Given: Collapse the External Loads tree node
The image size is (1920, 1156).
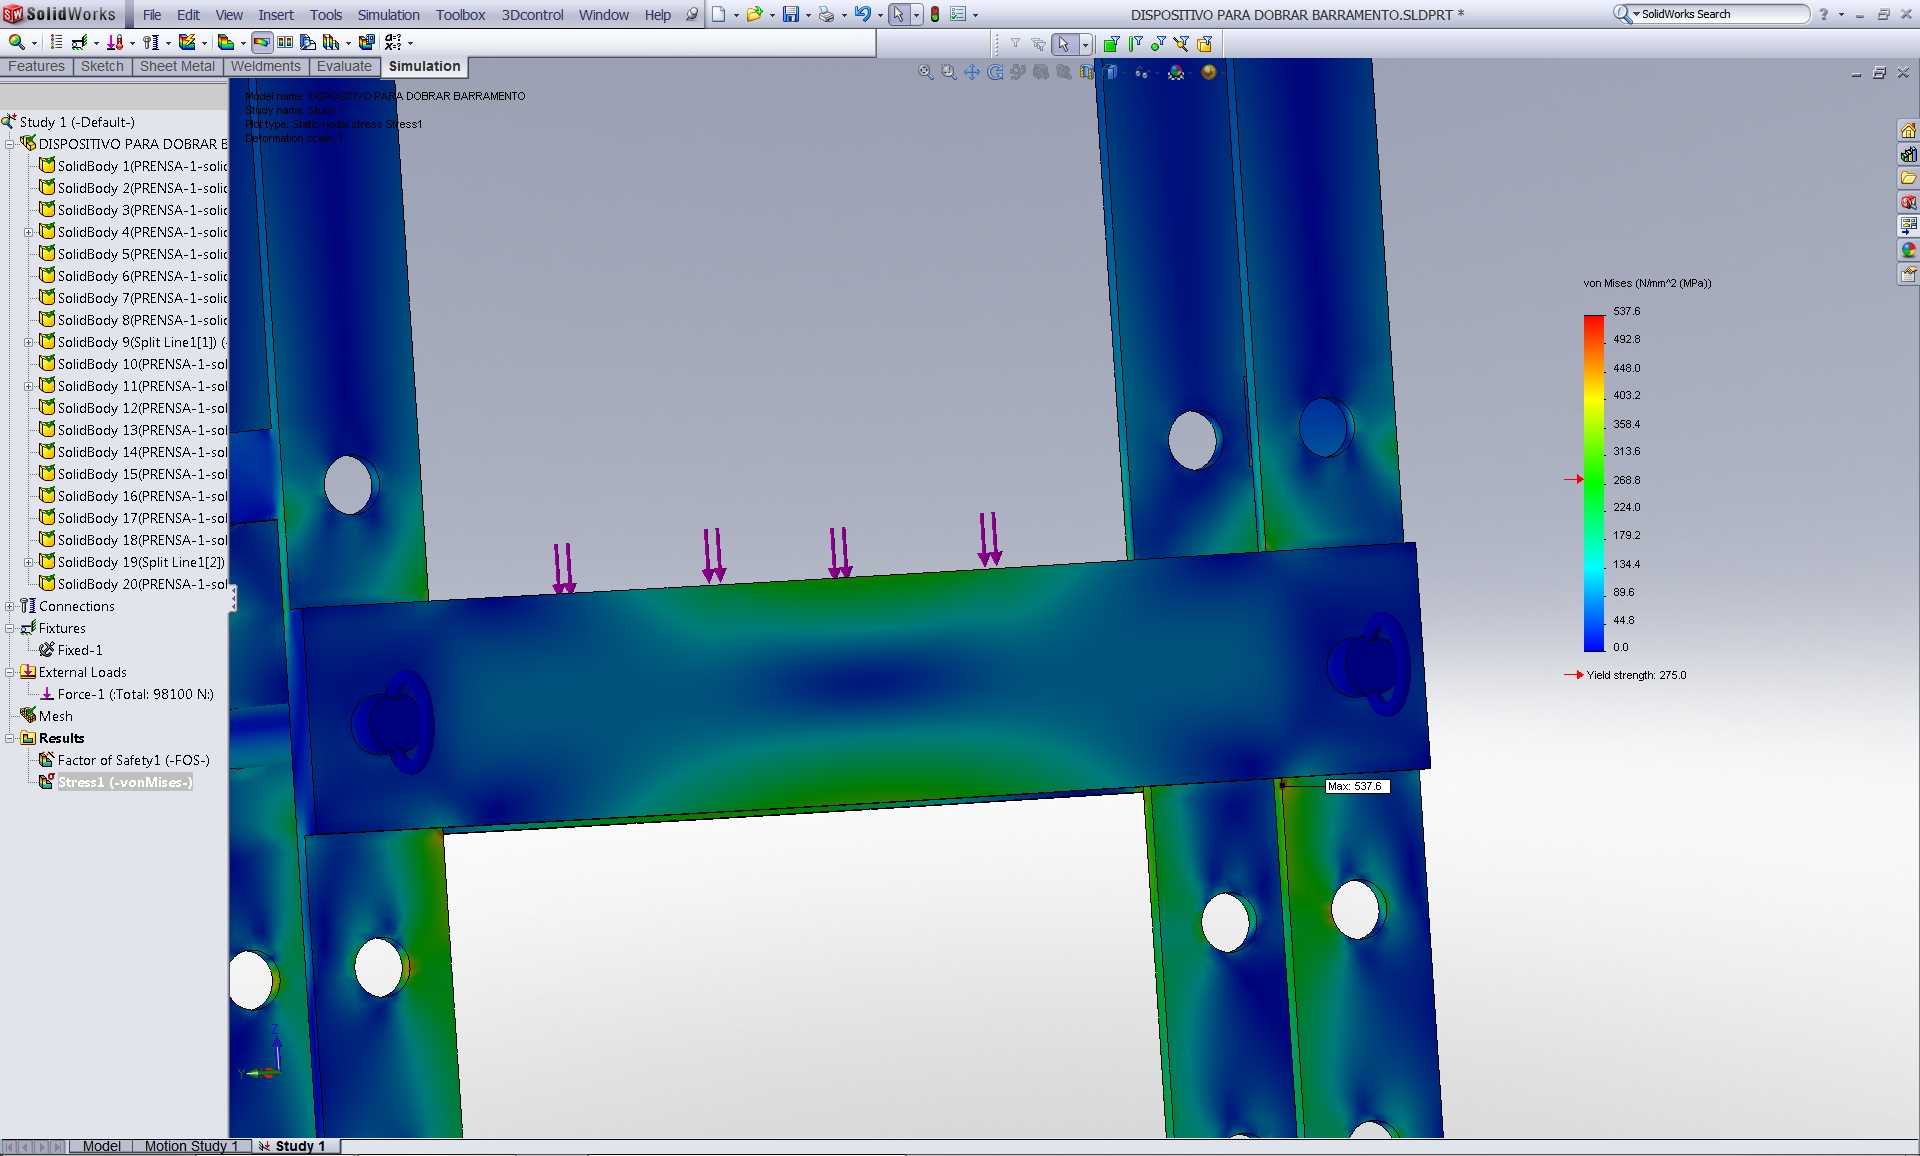Looking at the screenshot, I should click(10, 672).
